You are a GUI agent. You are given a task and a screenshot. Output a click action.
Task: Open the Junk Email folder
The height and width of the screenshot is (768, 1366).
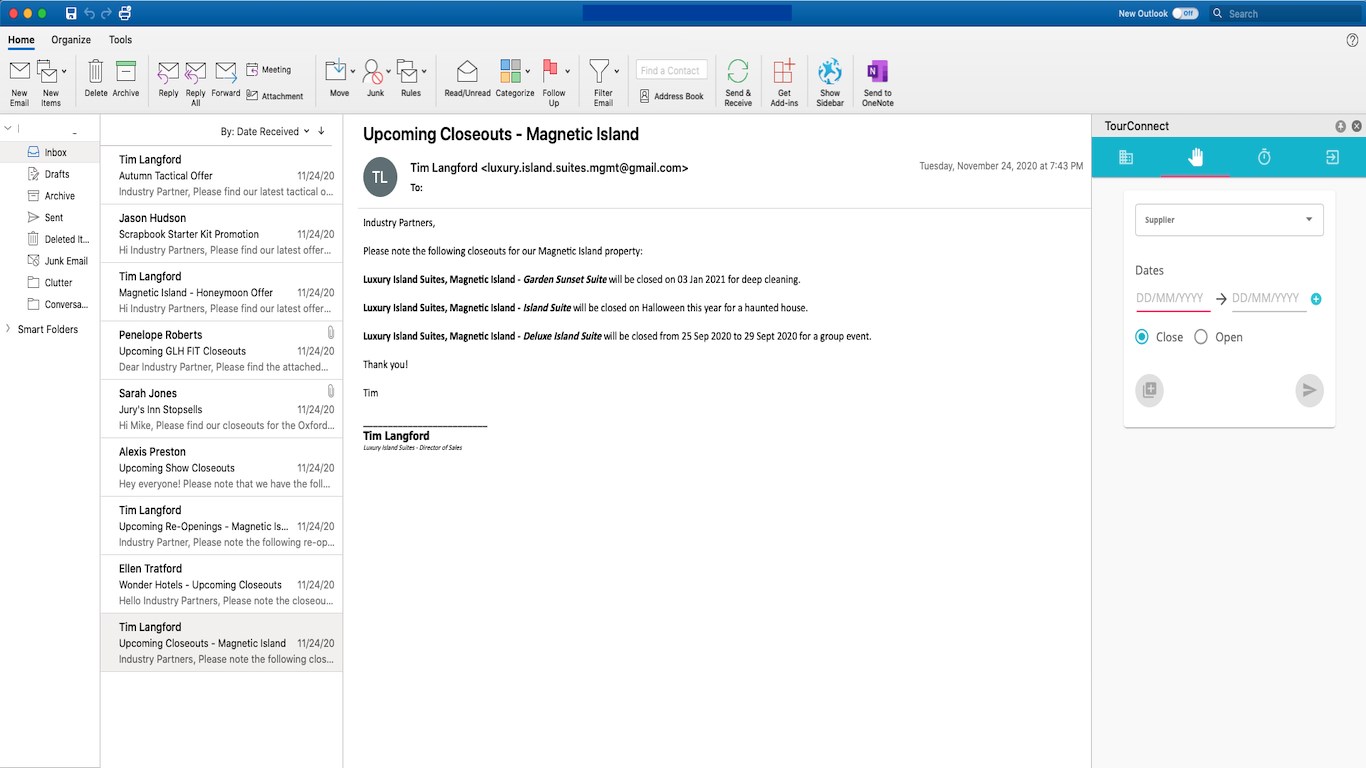50,261
